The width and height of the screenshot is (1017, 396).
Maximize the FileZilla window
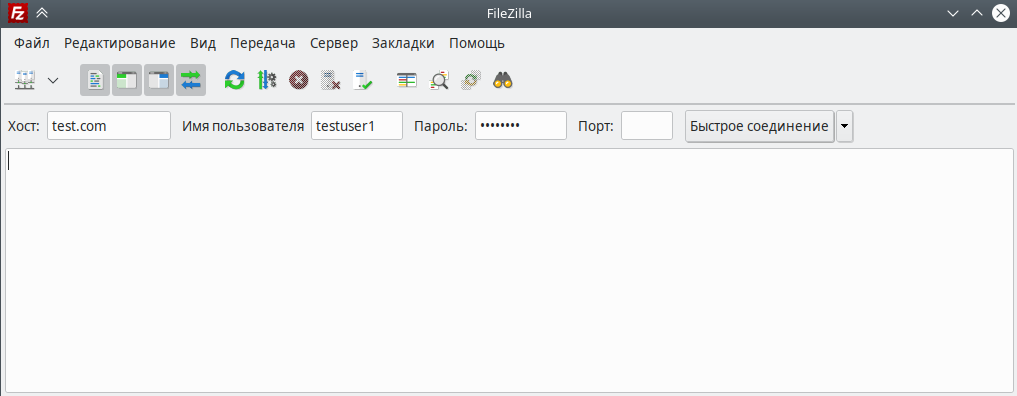976,13
